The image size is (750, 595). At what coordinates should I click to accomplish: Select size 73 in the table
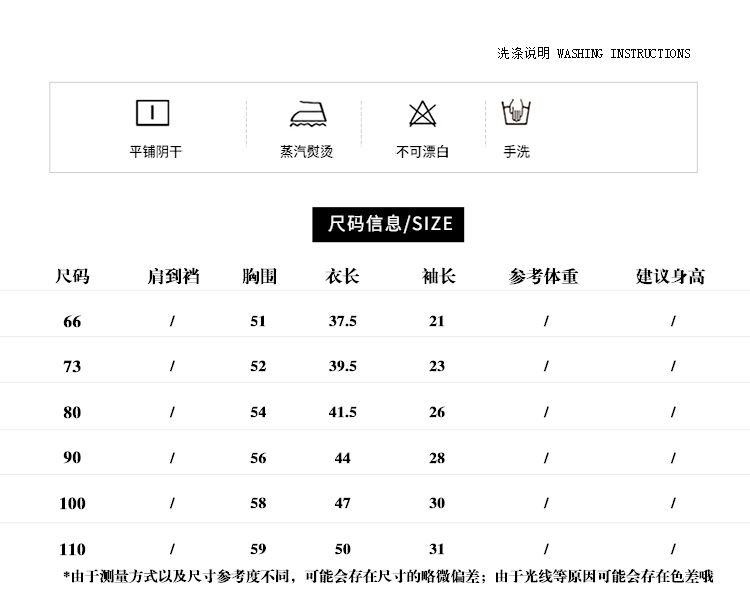(x=72, y=366)
